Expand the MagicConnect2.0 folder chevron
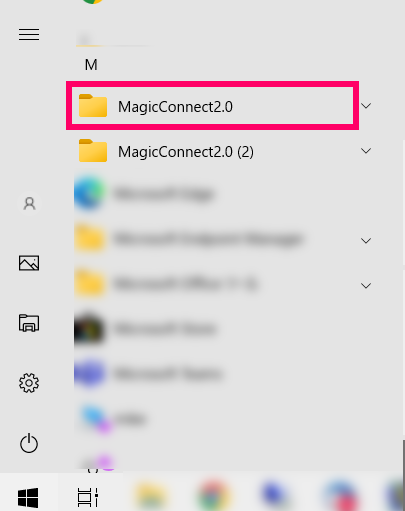This screenshot has width=405, height=511. pyautogui.click(x=366, y=106)
